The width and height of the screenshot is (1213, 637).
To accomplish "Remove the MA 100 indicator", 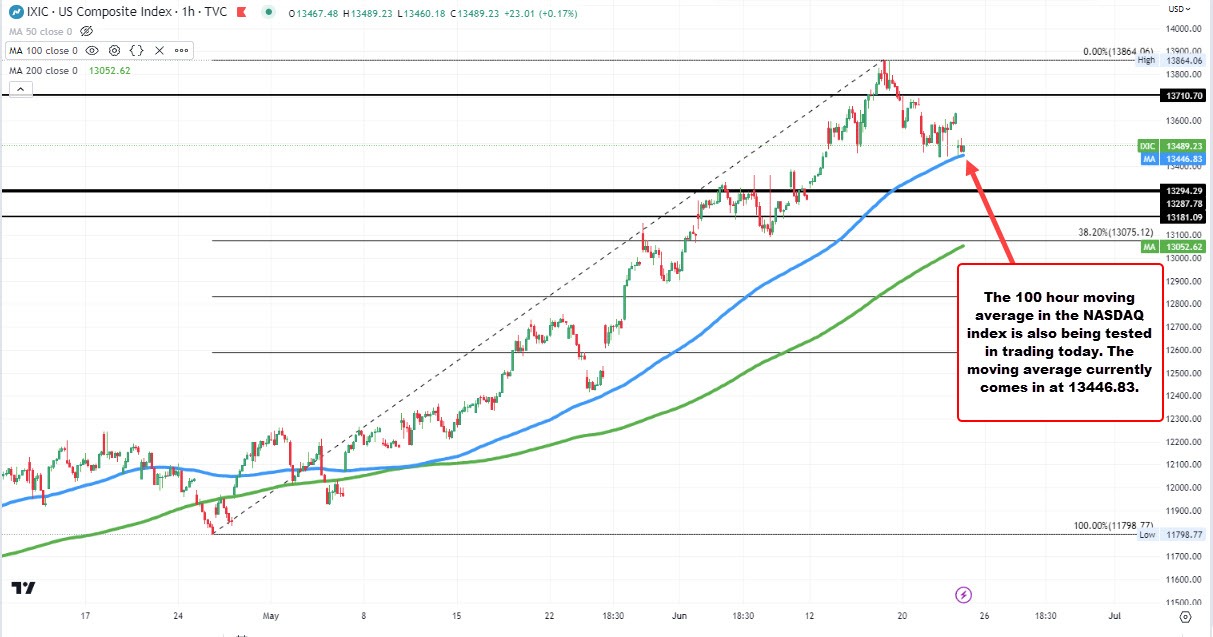I will pos(159,49).
